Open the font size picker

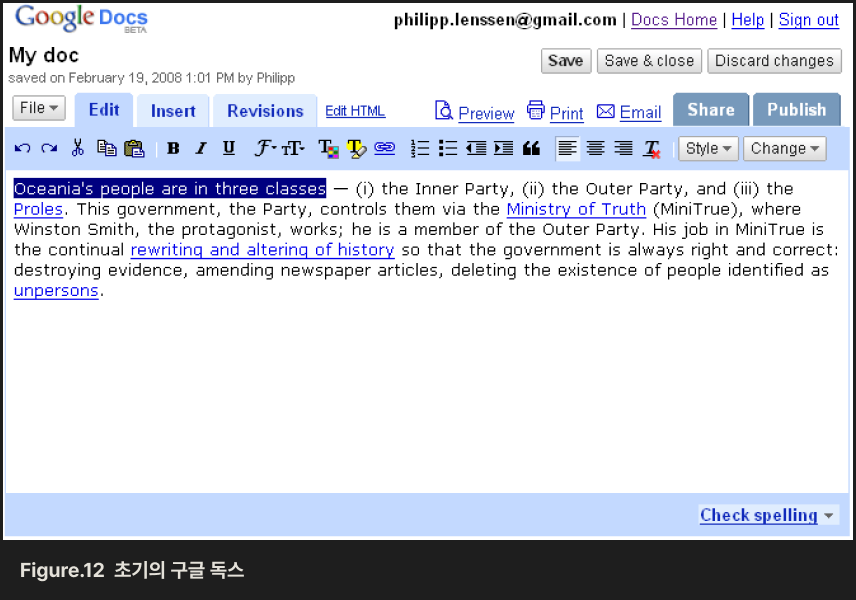tap(293, 148)
